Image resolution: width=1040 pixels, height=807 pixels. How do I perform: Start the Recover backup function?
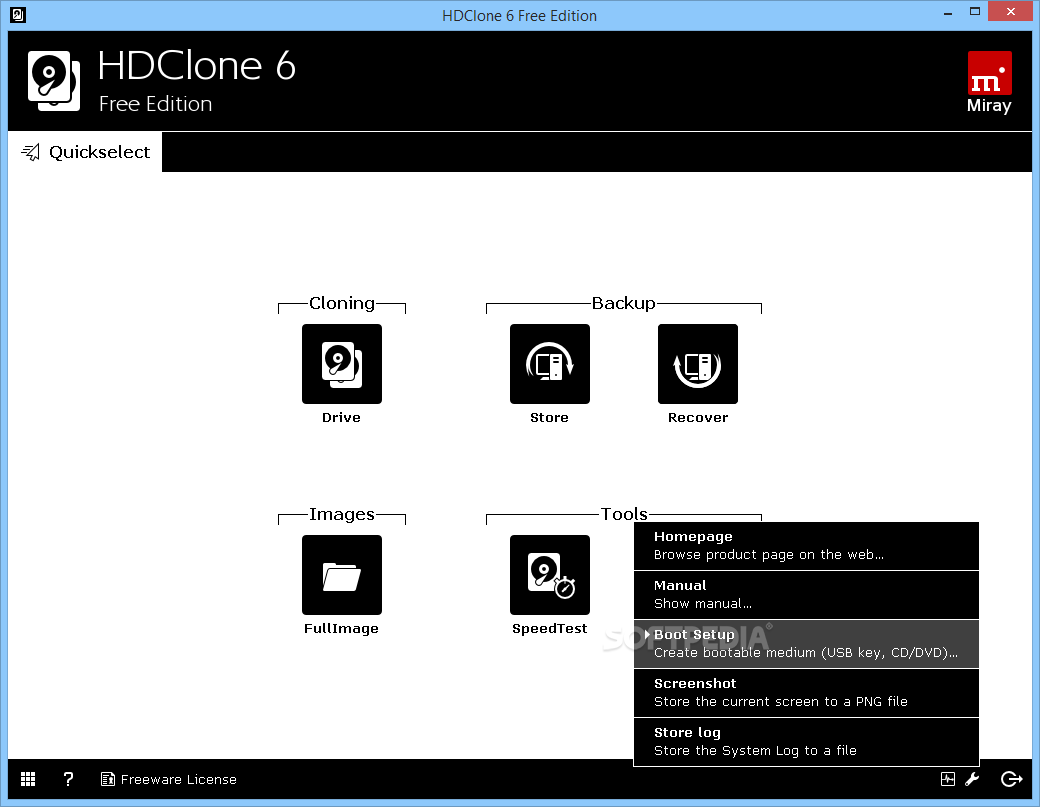(697, 363)
